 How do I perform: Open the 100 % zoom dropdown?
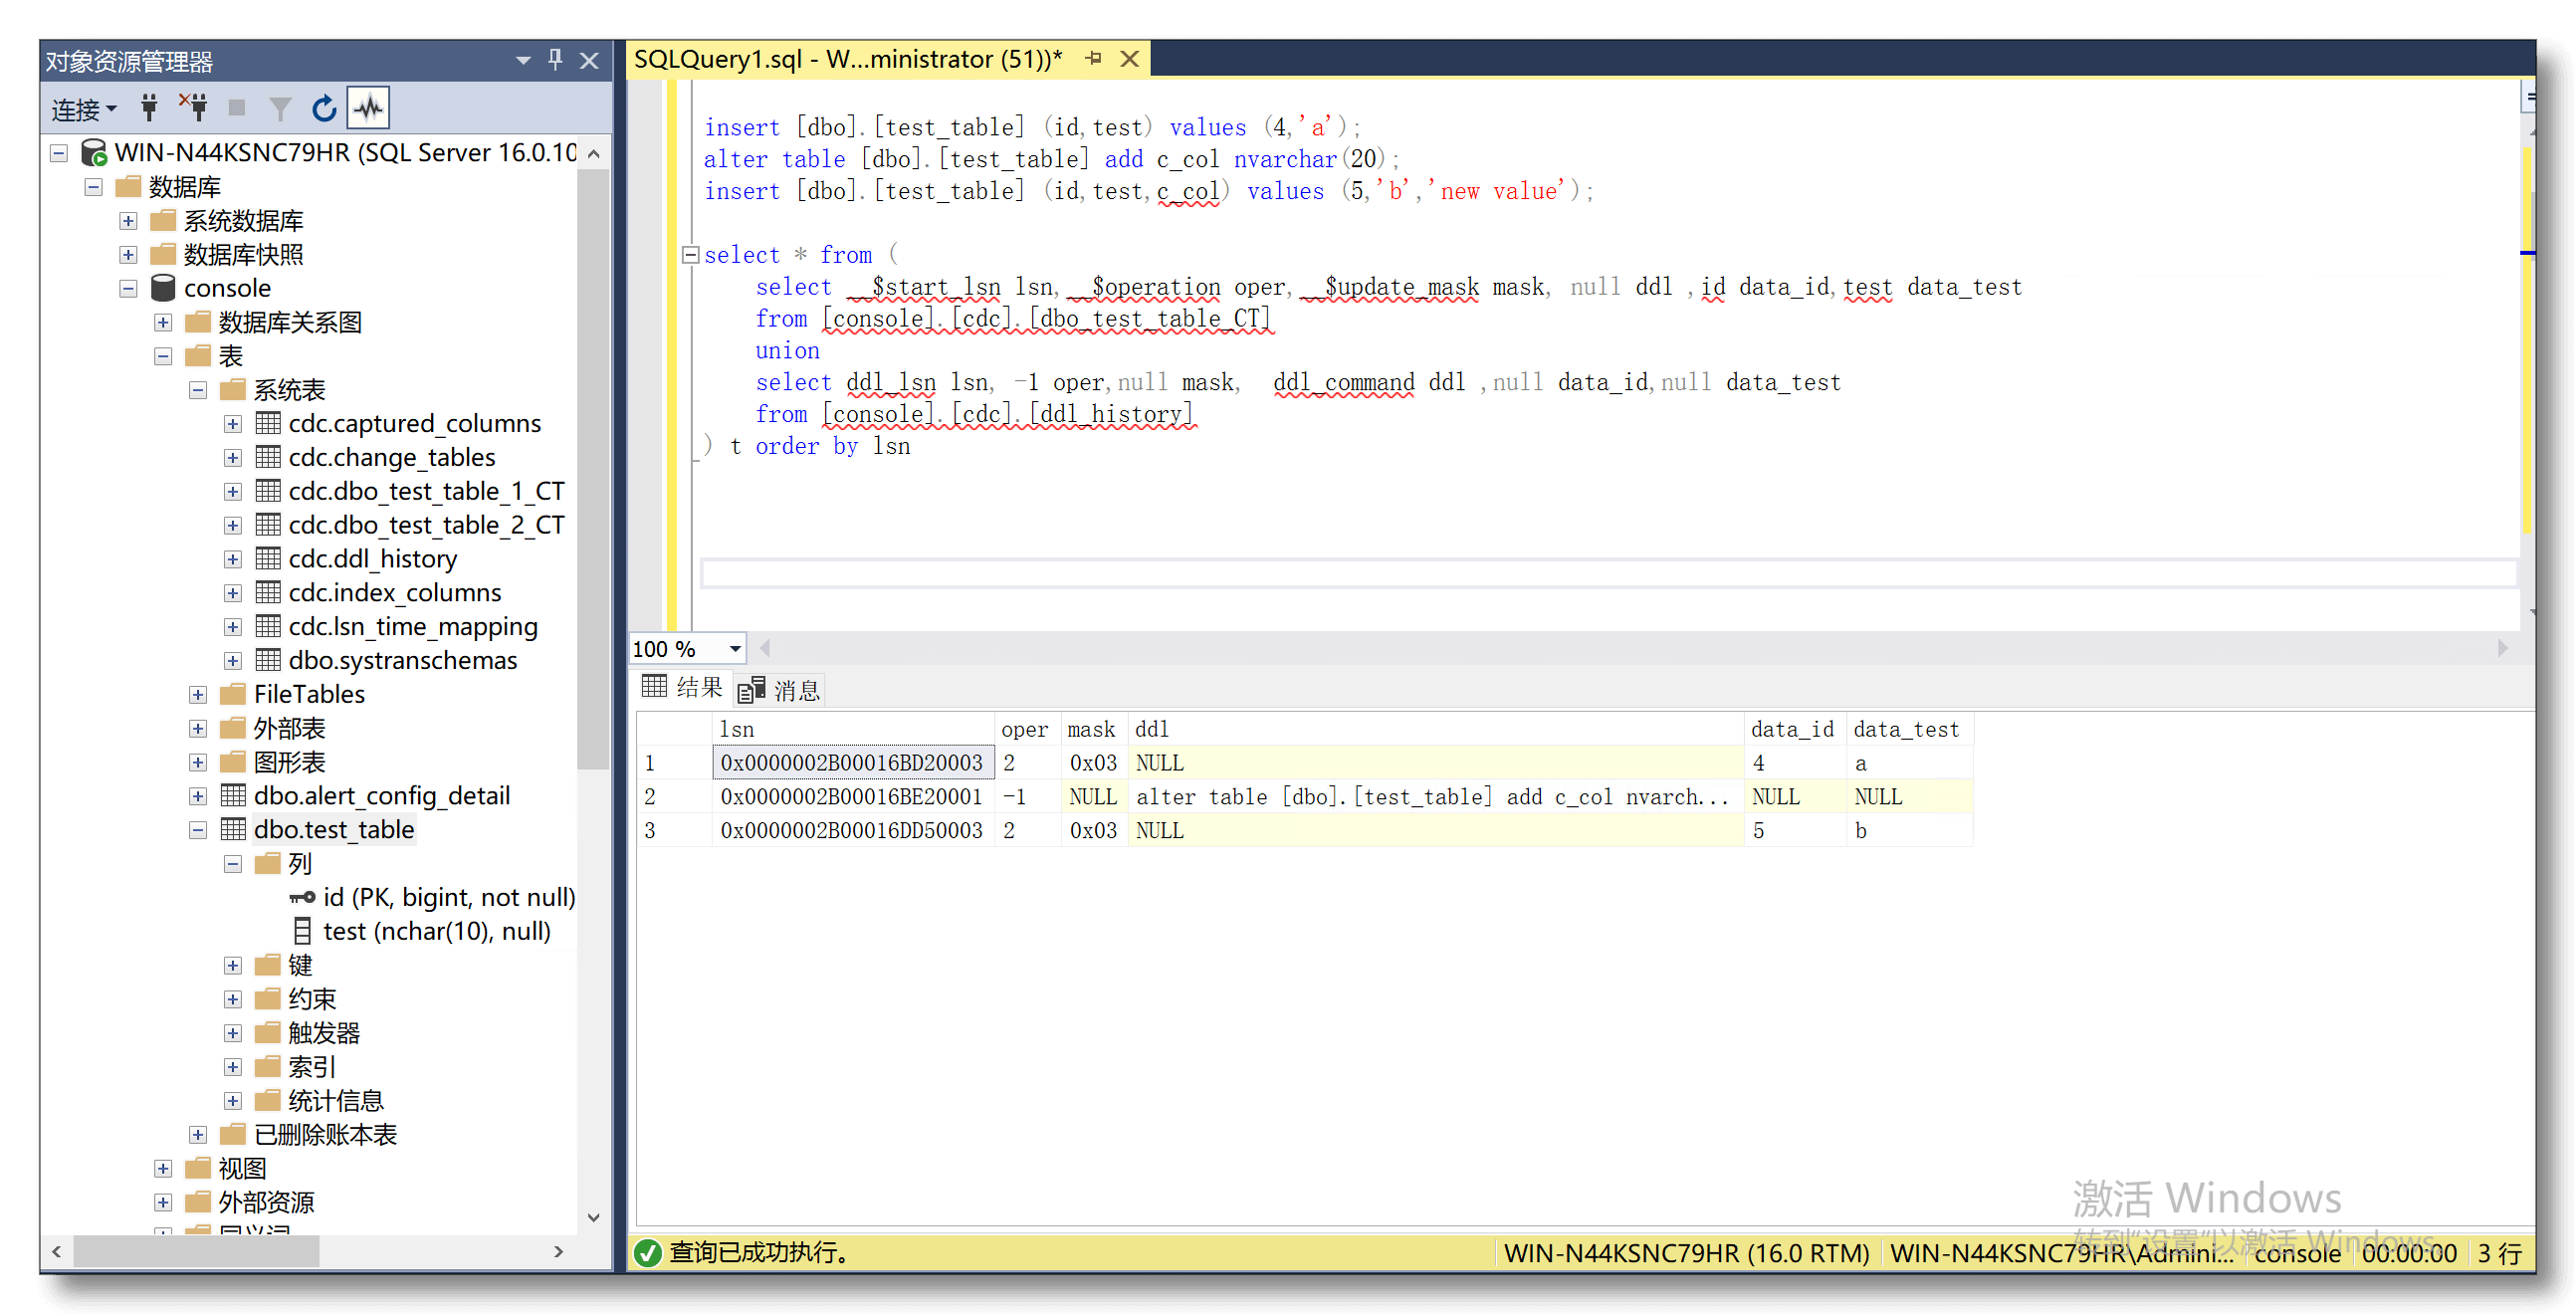tap(735, 648)
